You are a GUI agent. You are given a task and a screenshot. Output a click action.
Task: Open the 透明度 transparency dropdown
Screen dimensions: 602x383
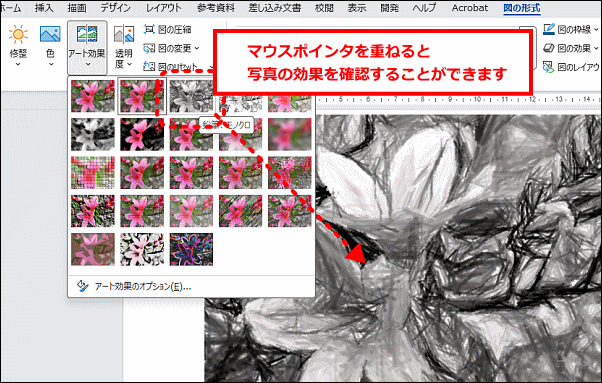point(124,47)
